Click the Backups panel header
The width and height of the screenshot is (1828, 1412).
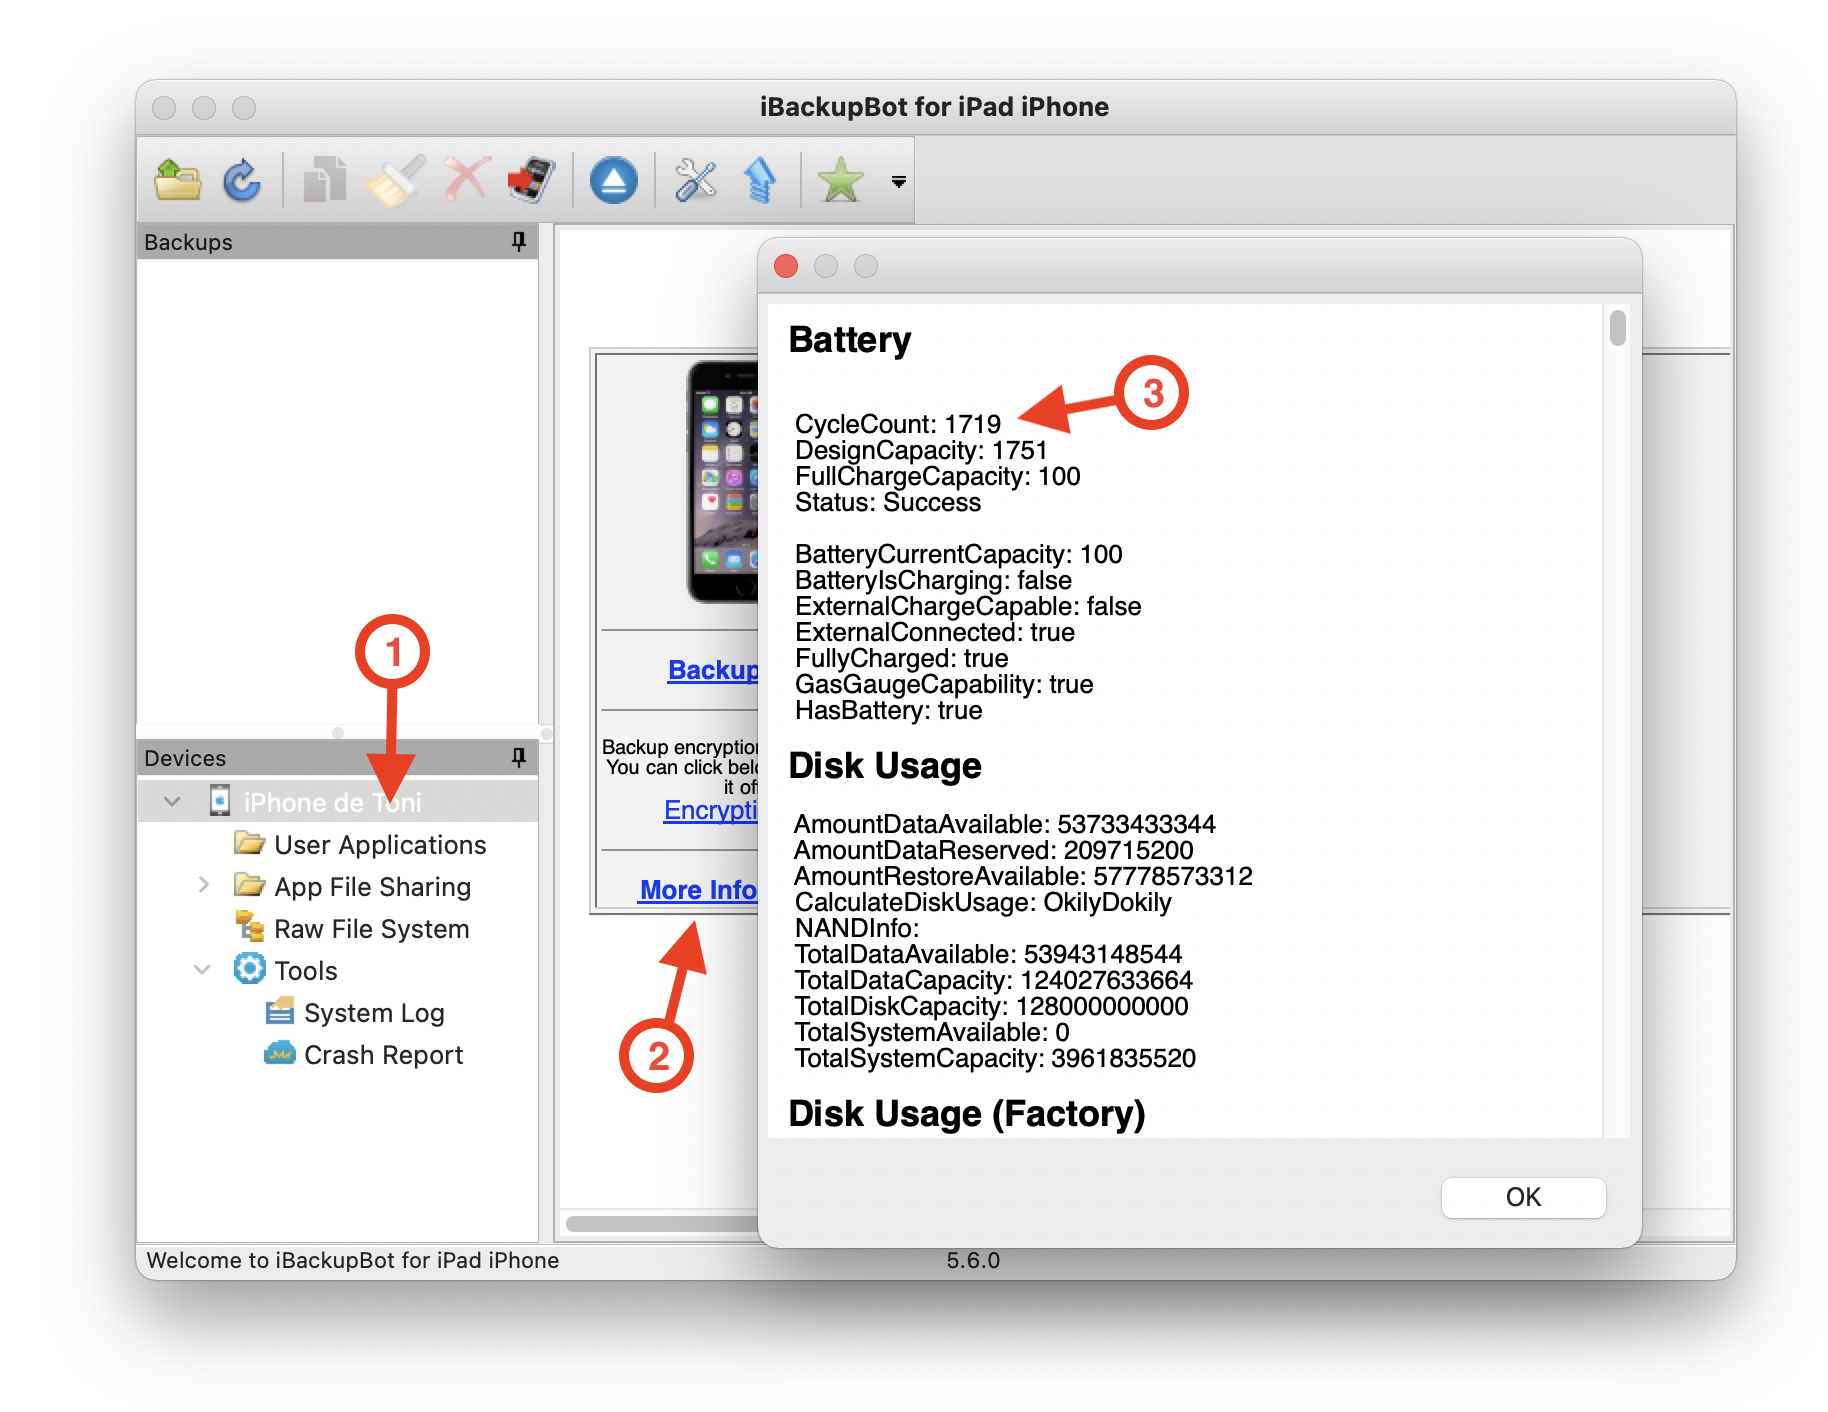pyautogui.click(x=337, y=241)
